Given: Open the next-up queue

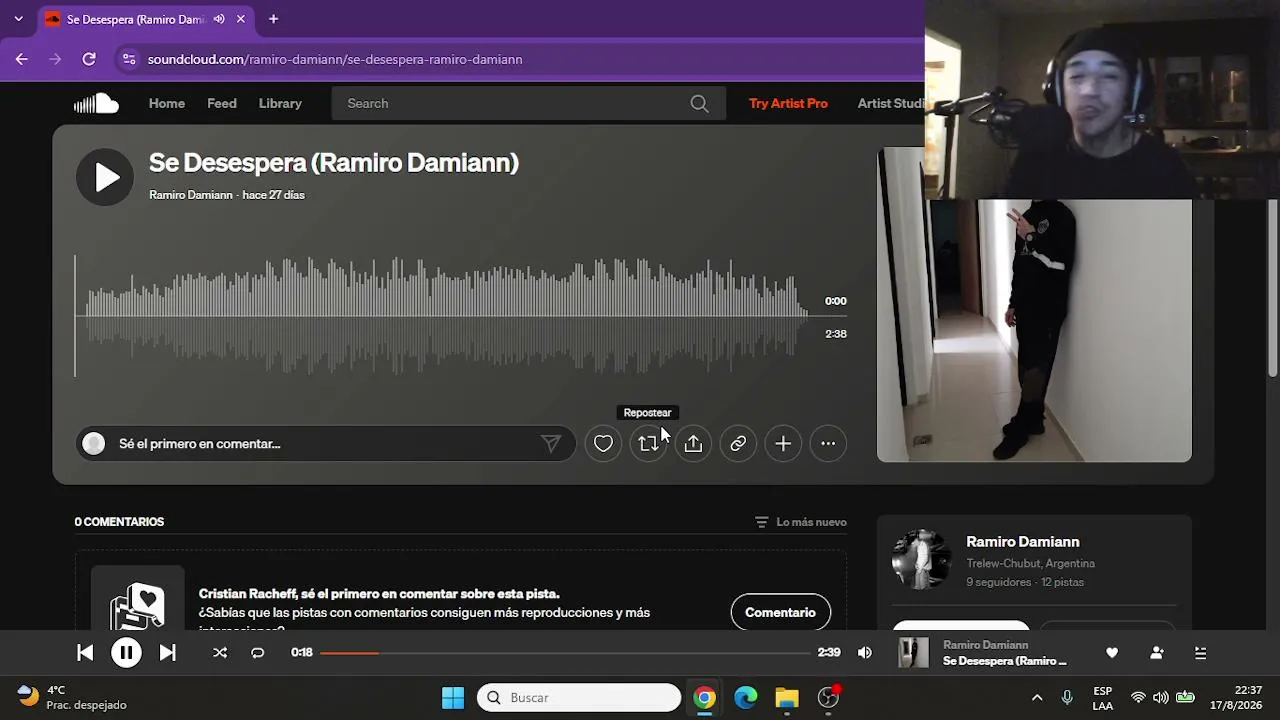Looking at the screenshot, I should 1201,653.
